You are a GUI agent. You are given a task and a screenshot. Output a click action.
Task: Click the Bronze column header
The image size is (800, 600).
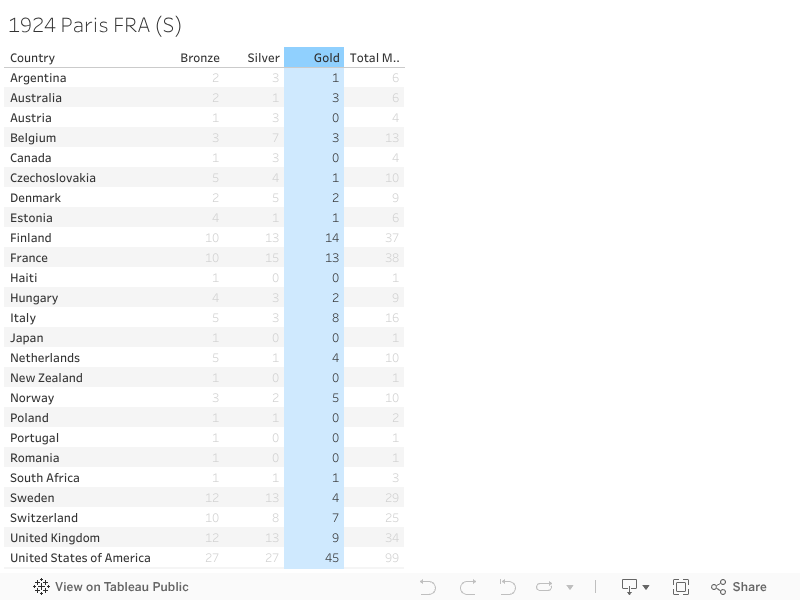(x=200, y=58)
